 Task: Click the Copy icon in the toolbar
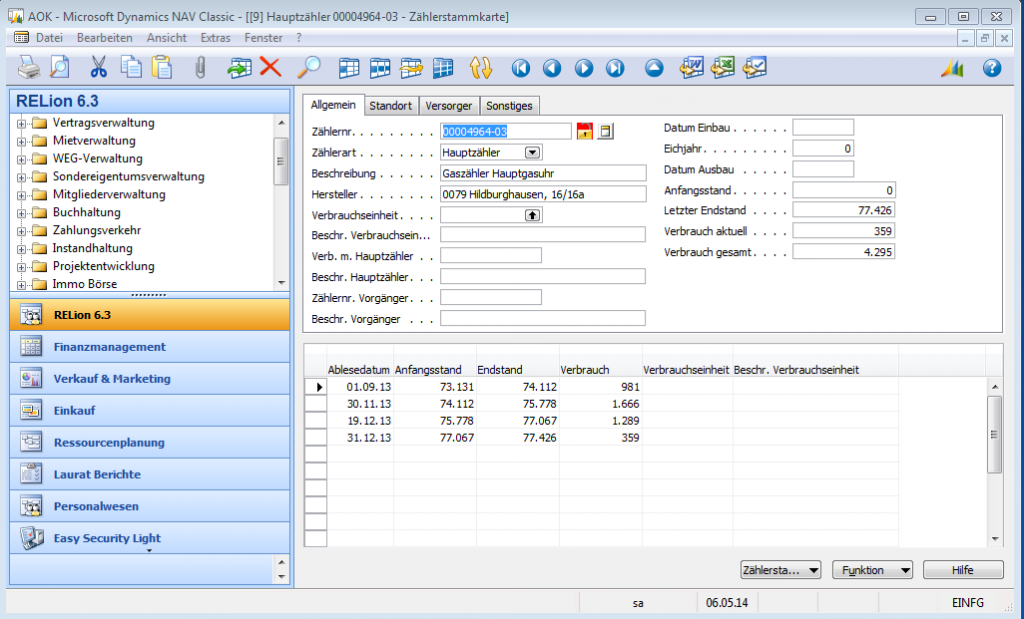click(131, 67)
